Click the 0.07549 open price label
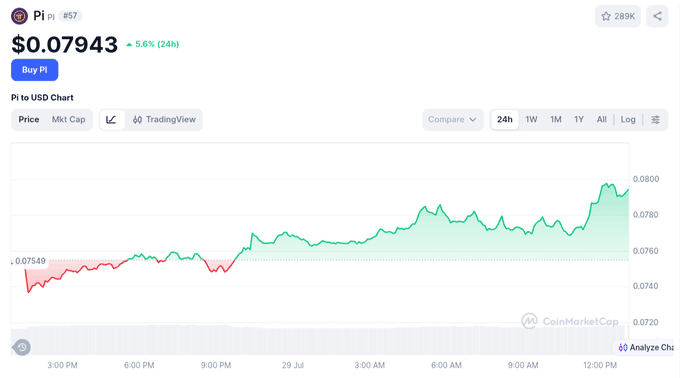This screenshot has width=680, height=378. point(30,261)
